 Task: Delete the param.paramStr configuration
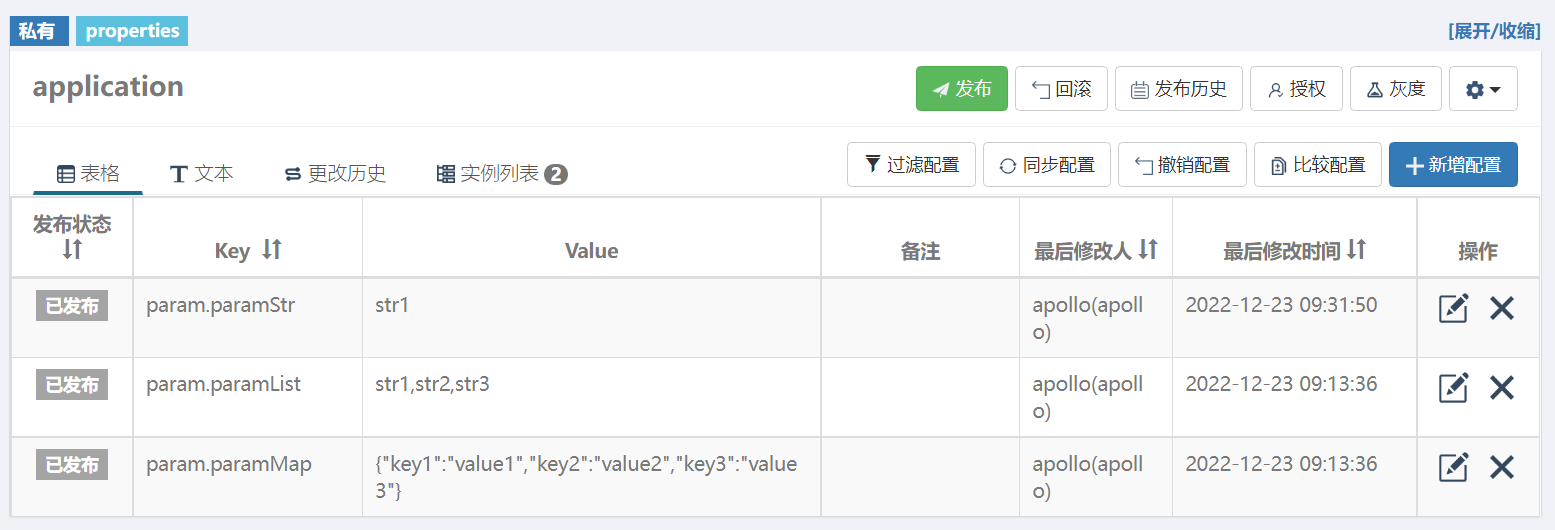(x=1502, y=308)
